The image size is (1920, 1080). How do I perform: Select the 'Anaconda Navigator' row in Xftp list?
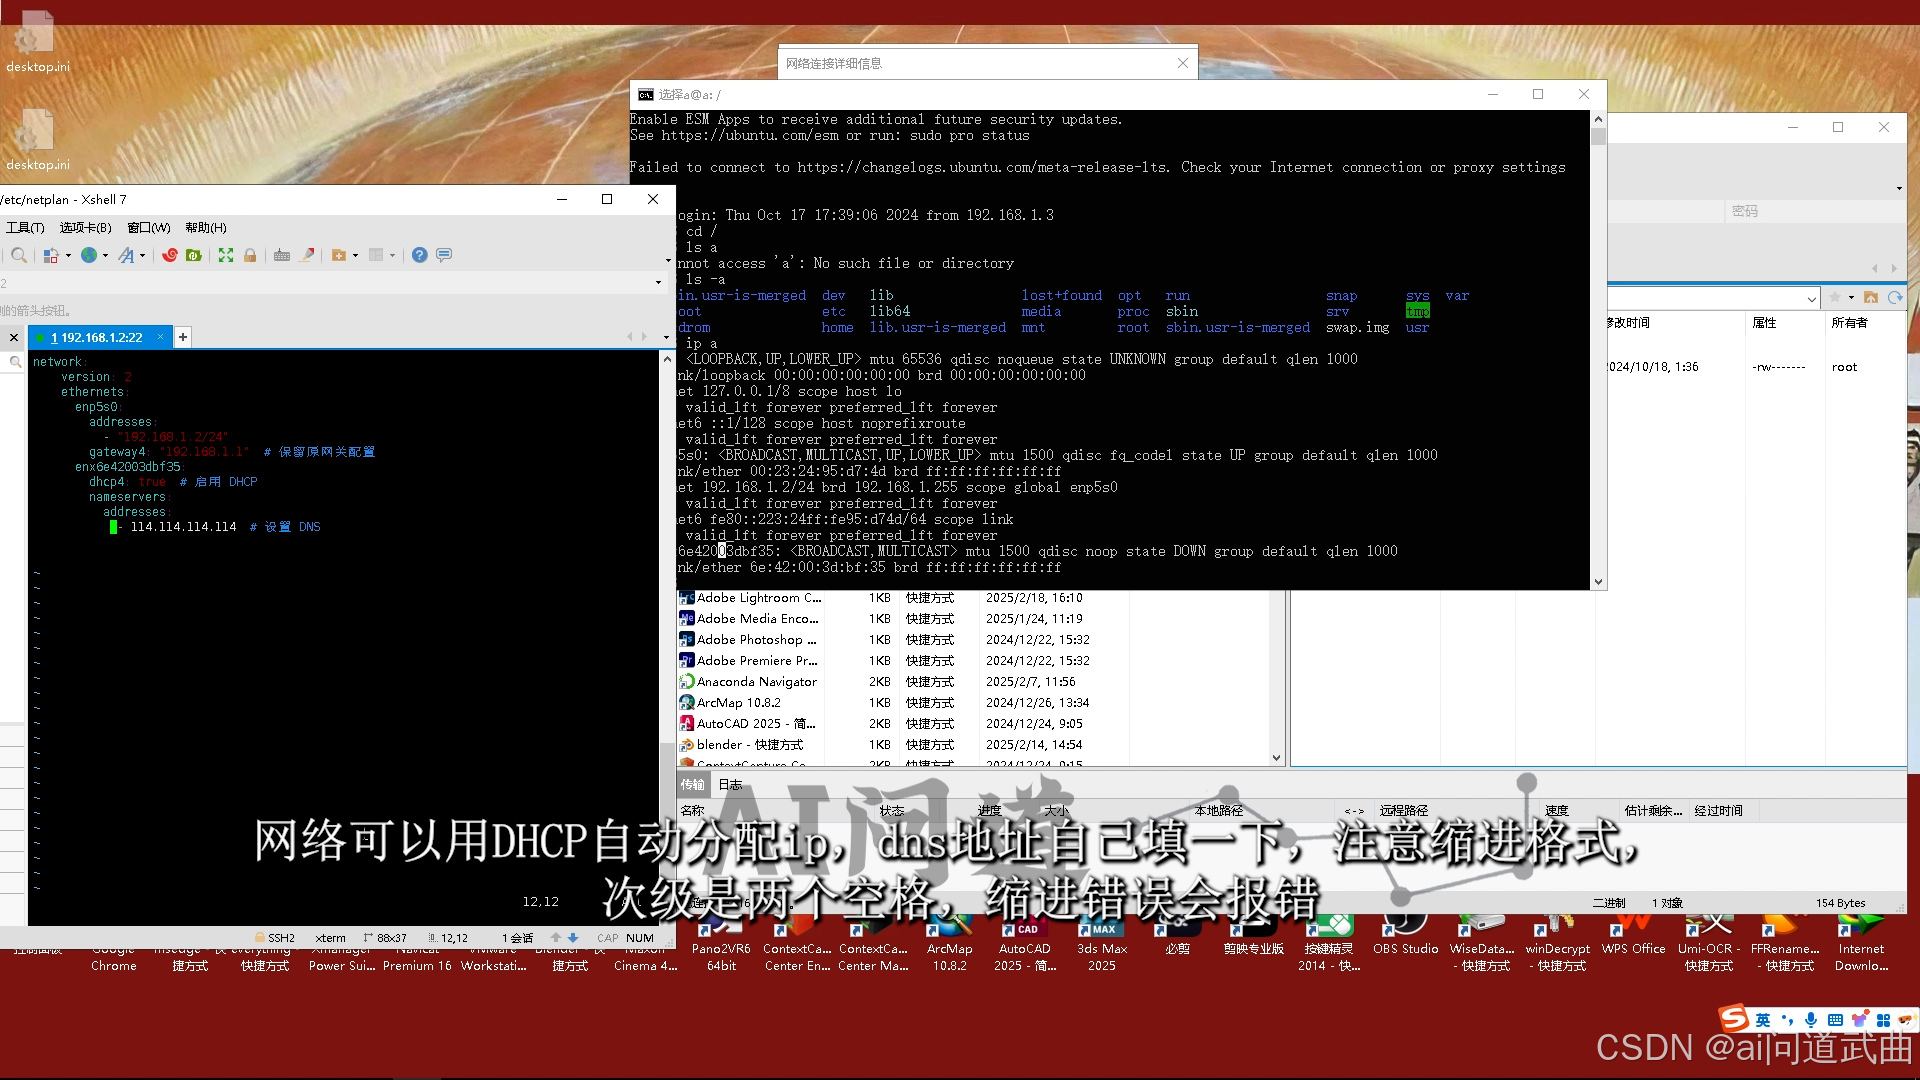(x=973, y=682)
